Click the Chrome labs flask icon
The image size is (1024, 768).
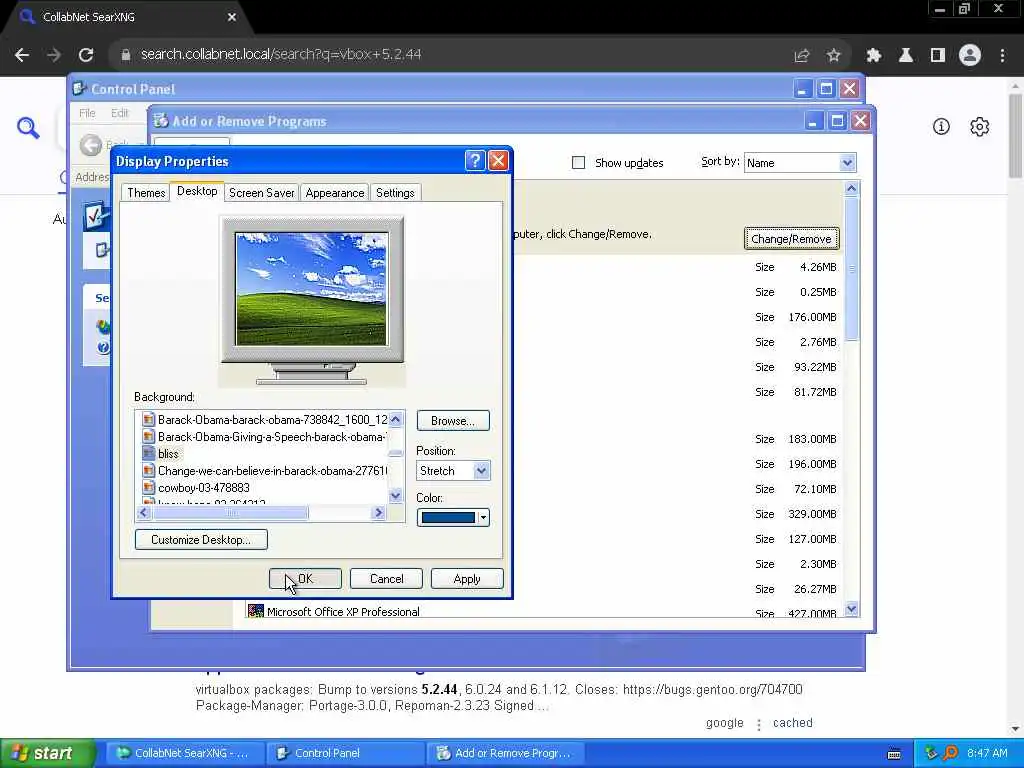(x=906, y=56)
